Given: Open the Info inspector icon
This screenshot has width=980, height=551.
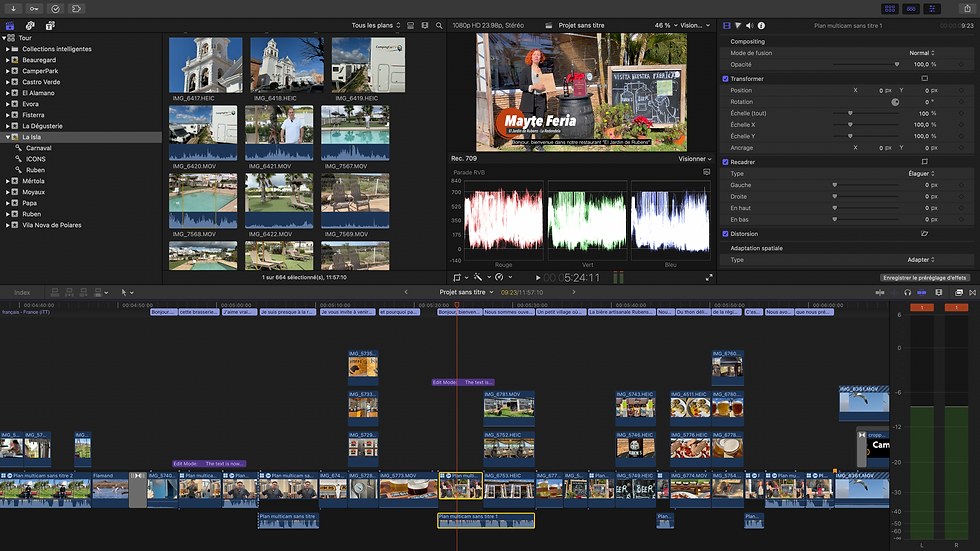Looking at the screenshot, I should 763,25.
